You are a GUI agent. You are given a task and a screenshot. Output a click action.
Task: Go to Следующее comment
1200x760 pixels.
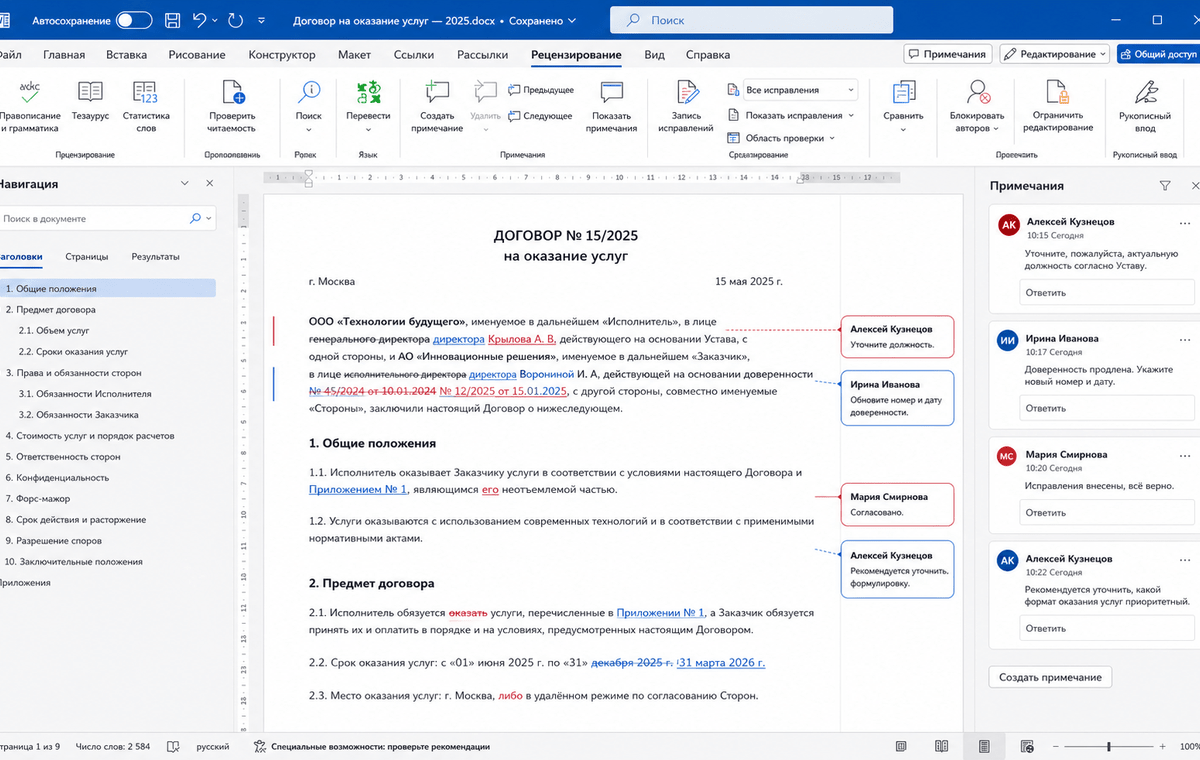pos(541,116)
